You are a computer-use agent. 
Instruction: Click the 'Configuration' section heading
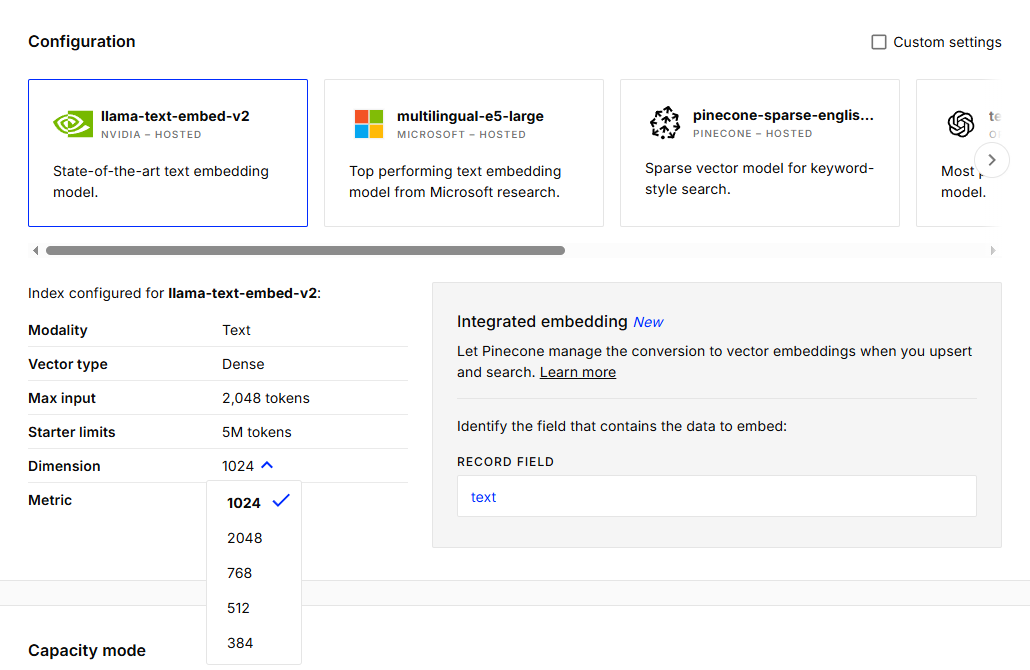point(81,41)
